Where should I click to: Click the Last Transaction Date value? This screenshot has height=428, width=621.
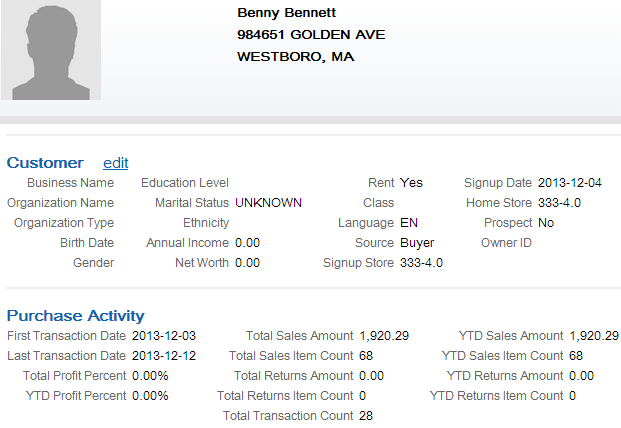[x=164, y=356]
